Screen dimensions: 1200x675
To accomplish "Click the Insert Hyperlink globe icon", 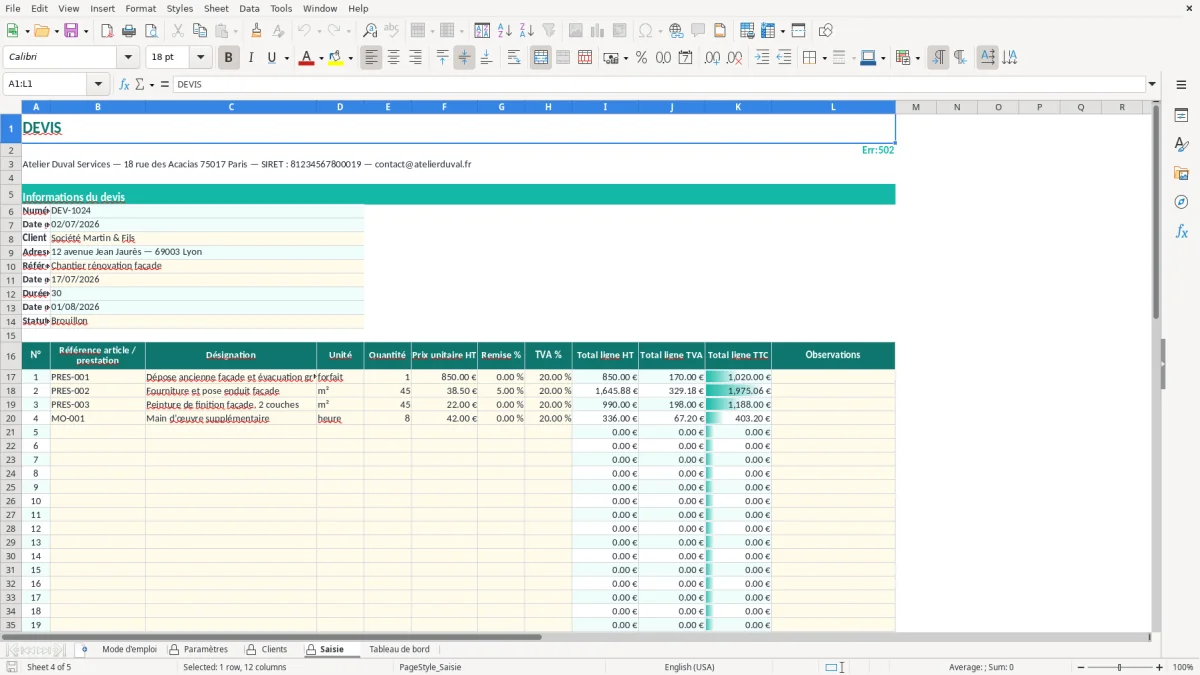I will (676, 31).
